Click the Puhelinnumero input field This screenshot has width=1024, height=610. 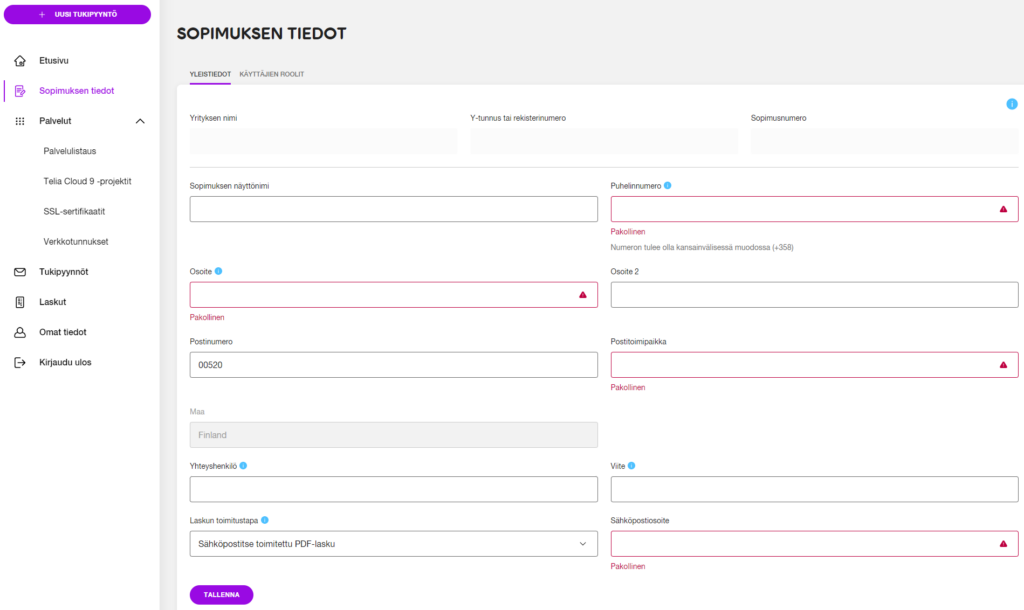814,209
